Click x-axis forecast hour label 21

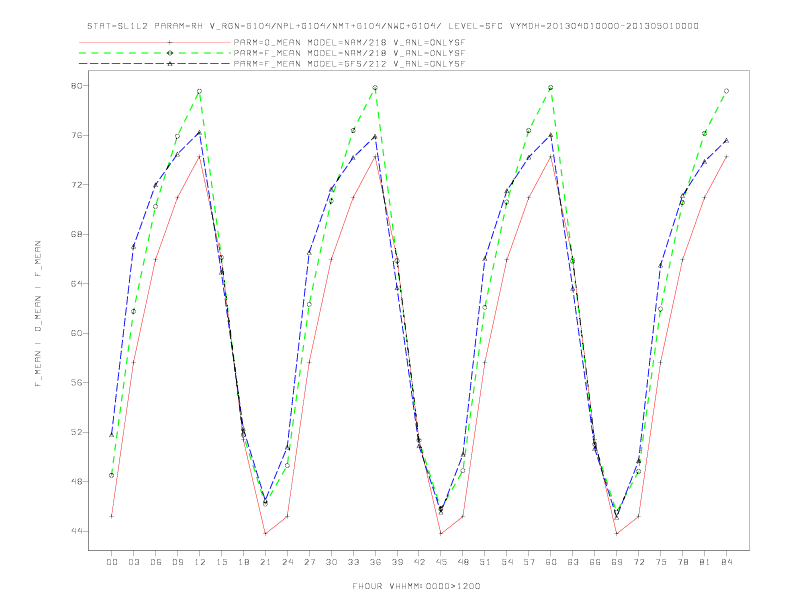[265, 562]
